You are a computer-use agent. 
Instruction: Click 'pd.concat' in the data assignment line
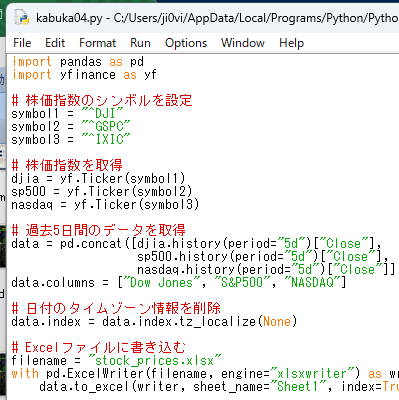coord(91,244)
